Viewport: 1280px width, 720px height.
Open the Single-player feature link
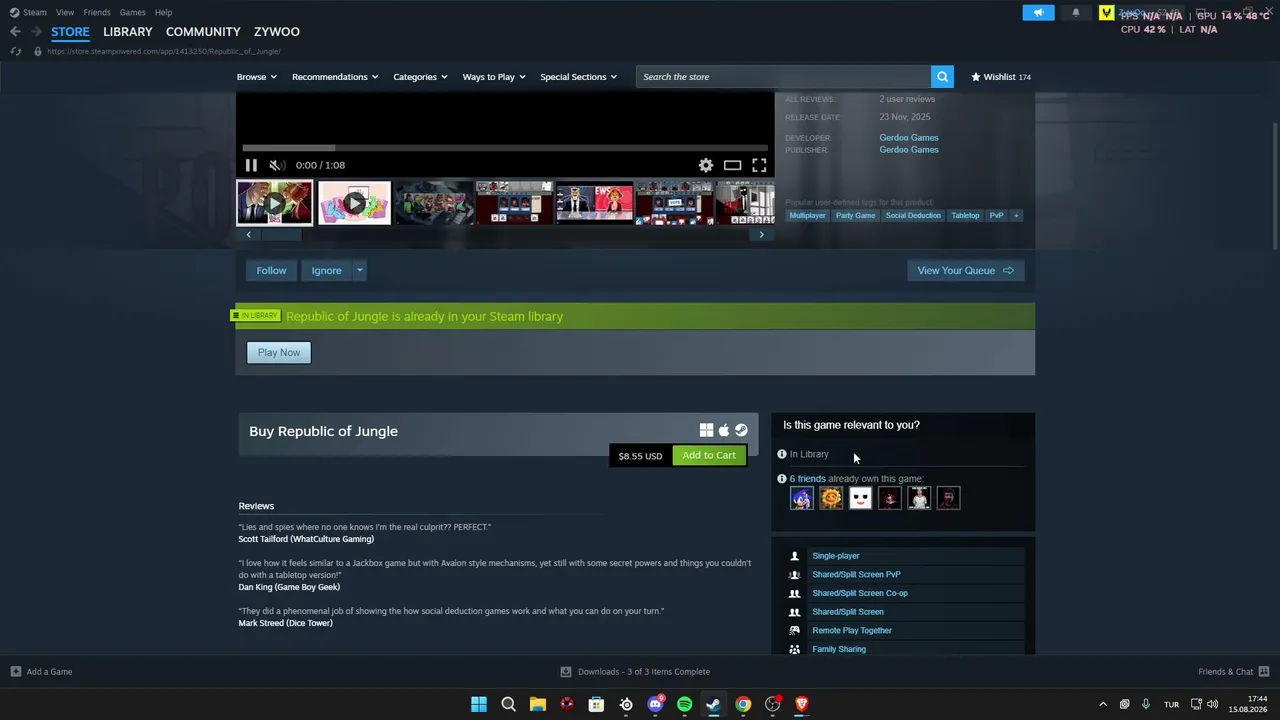tap(836, 556)
